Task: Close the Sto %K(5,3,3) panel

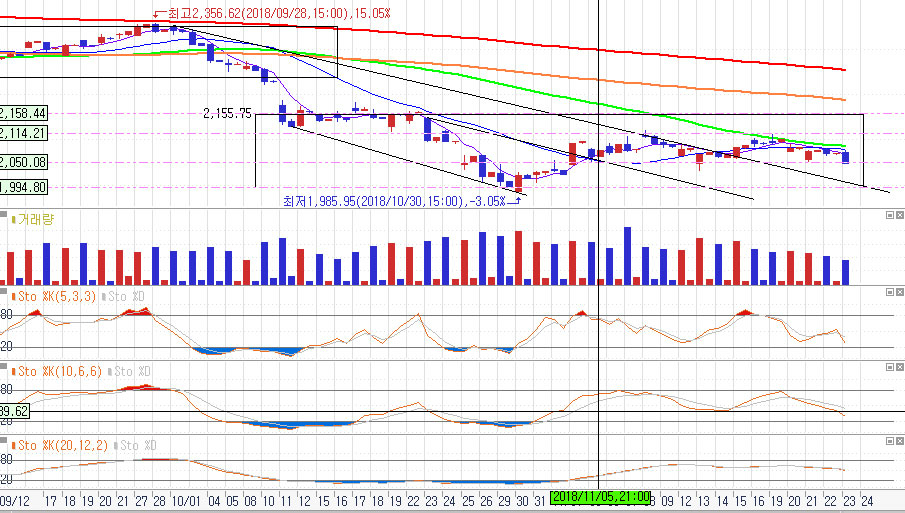Action: point(899,292)
